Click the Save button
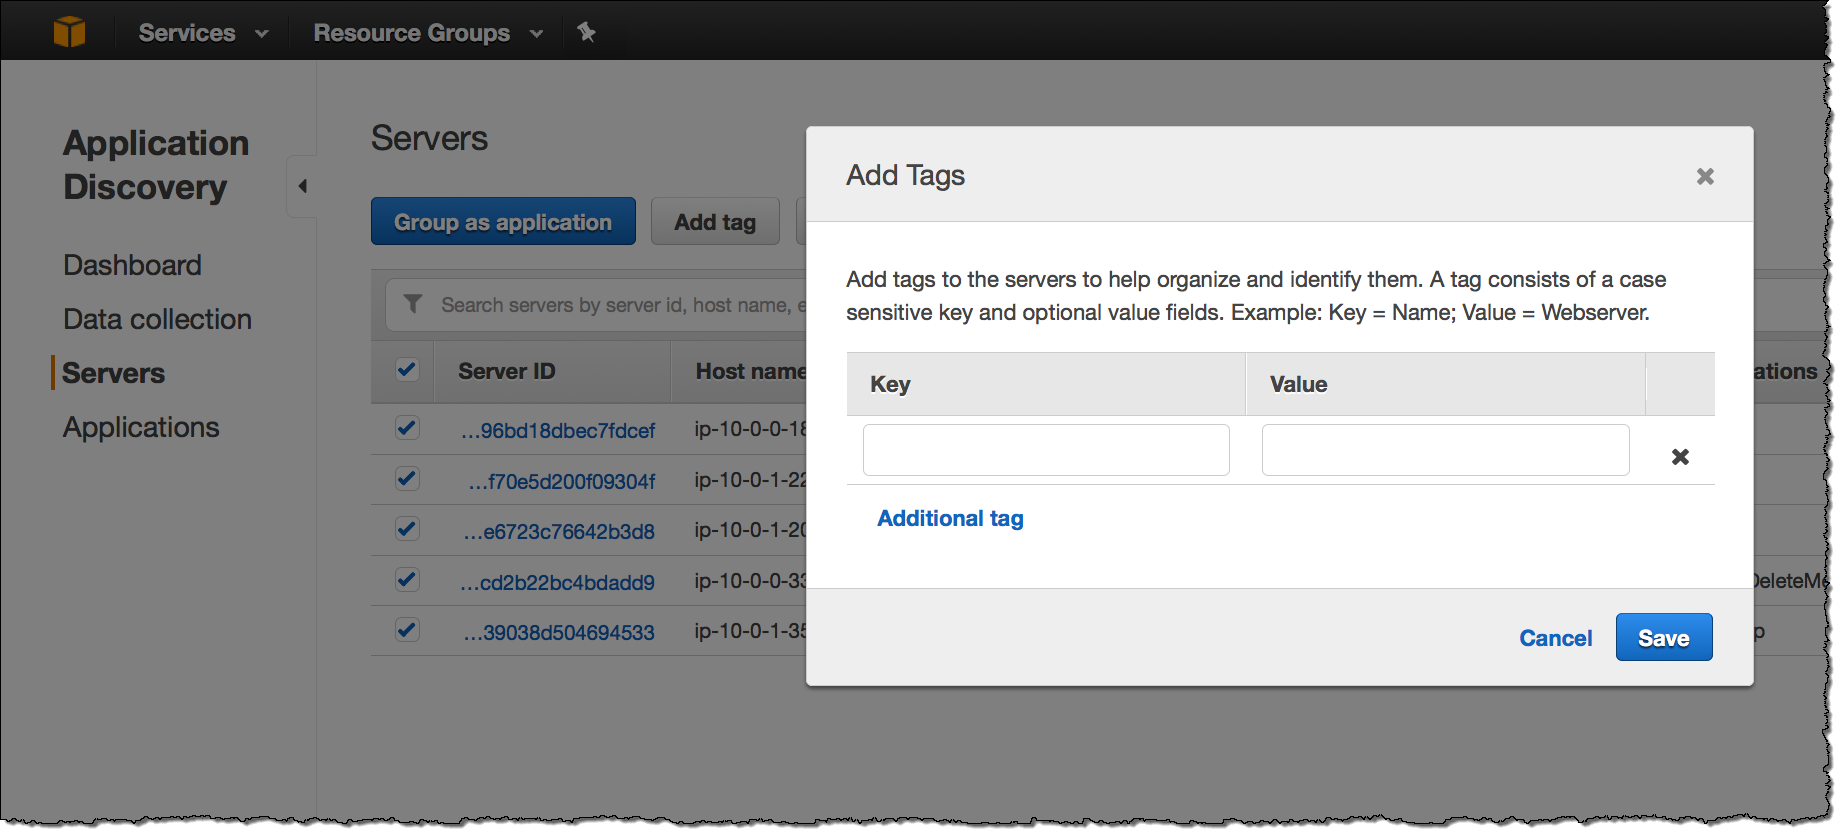 [x=1663, y=638]
